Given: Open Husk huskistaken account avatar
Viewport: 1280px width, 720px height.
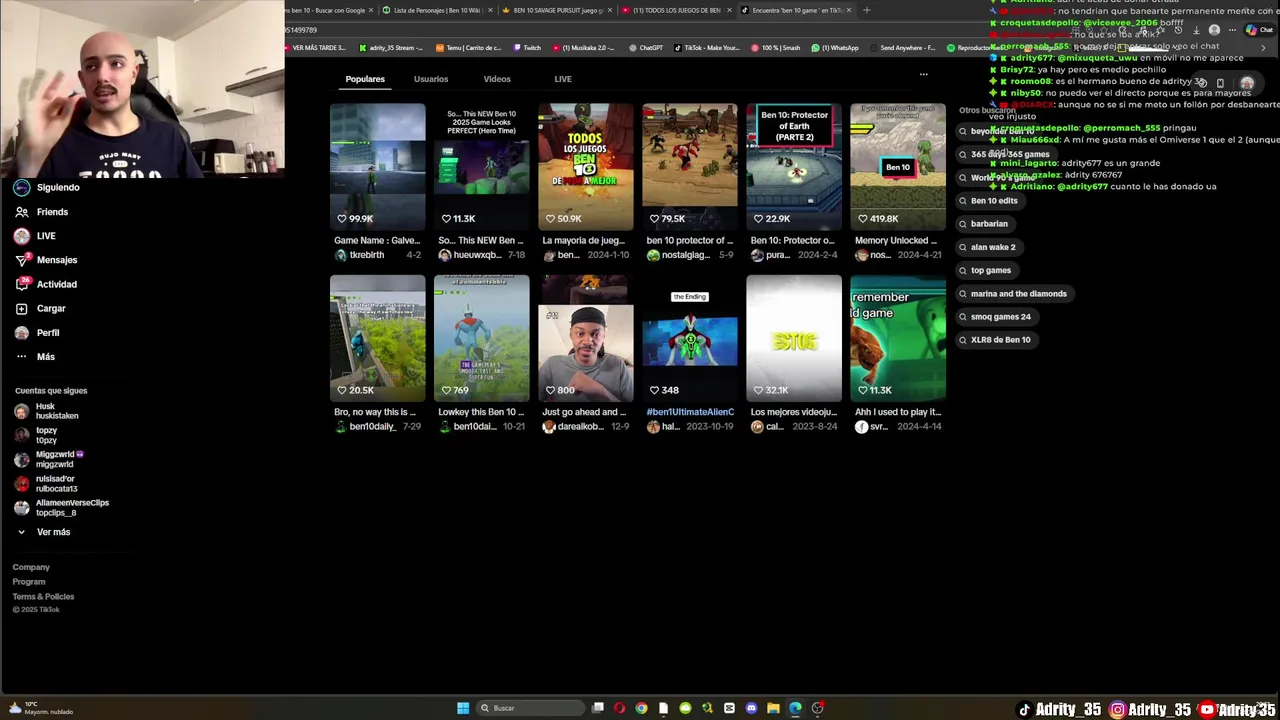Looking at the screenshot, I should (22, 411).
